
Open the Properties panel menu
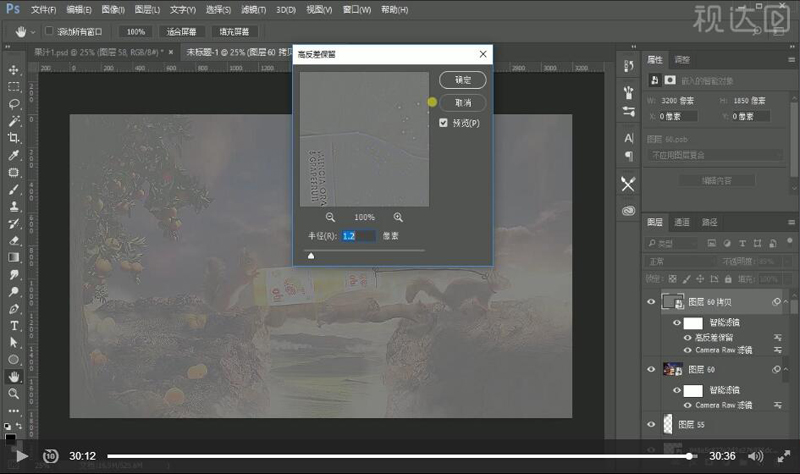pyautogui.click(x=791, y=60)
